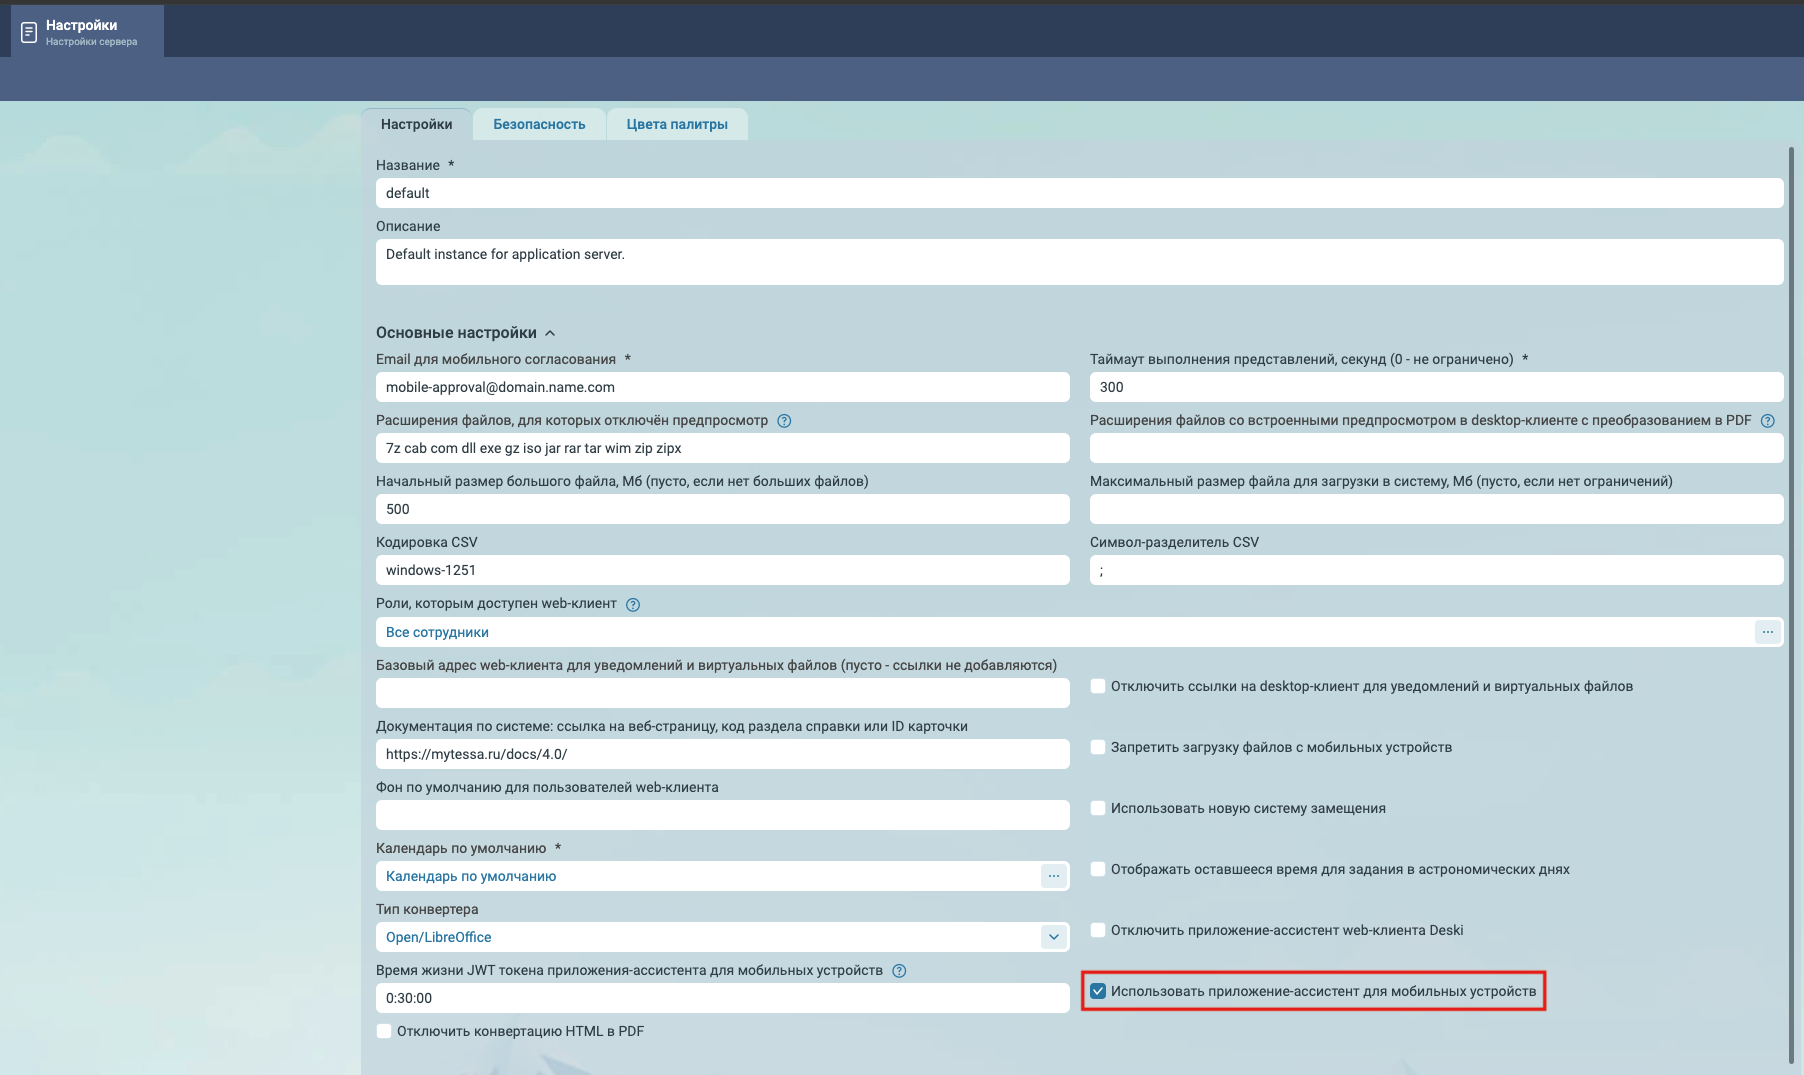Click help icon beside JWT token lifetime label

[x=899, y=971]
